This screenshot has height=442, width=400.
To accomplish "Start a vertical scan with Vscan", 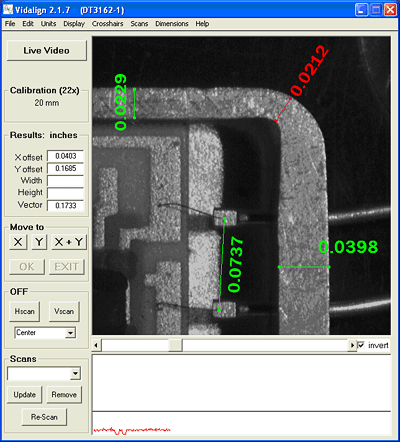I will pos(64,311).
